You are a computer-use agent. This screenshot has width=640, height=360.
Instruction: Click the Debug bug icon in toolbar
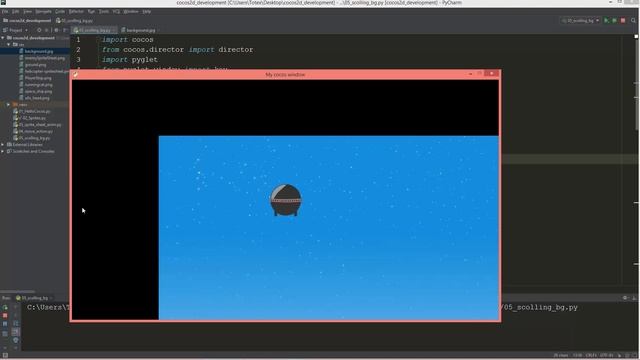click(x=614, y=20)
